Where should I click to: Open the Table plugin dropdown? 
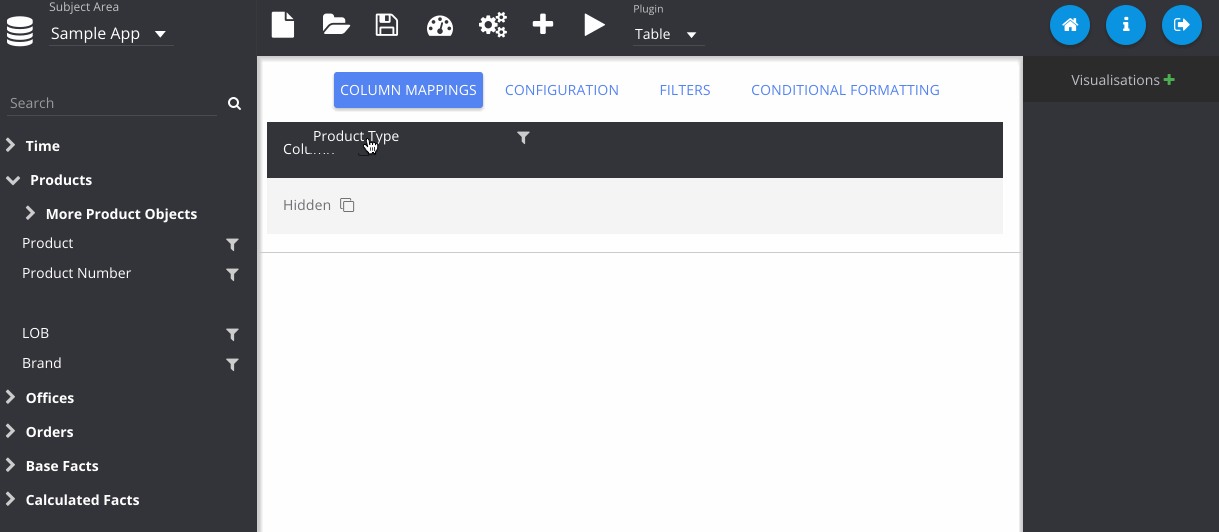click(x=668, y=34)
